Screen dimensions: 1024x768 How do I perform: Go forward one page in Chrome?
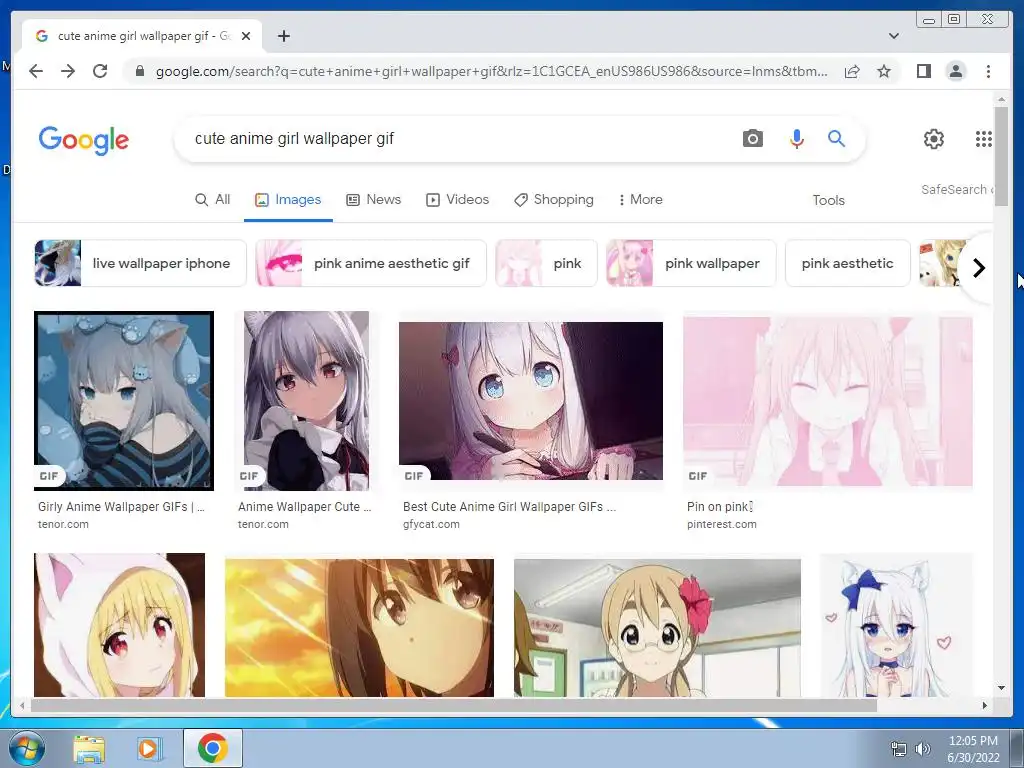[68, 71]
